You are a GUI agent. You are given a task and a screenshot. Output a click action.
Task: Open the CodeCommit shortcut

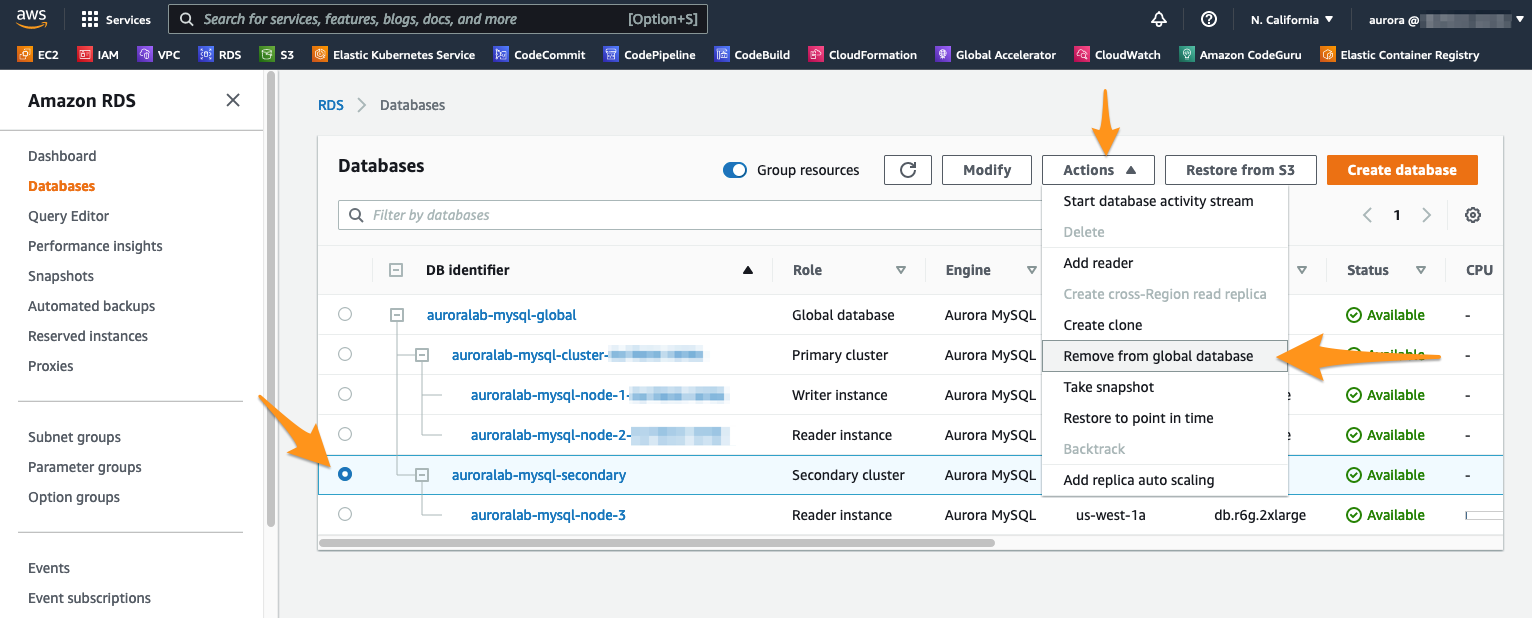pyautogui.click(x=539, y=55)
